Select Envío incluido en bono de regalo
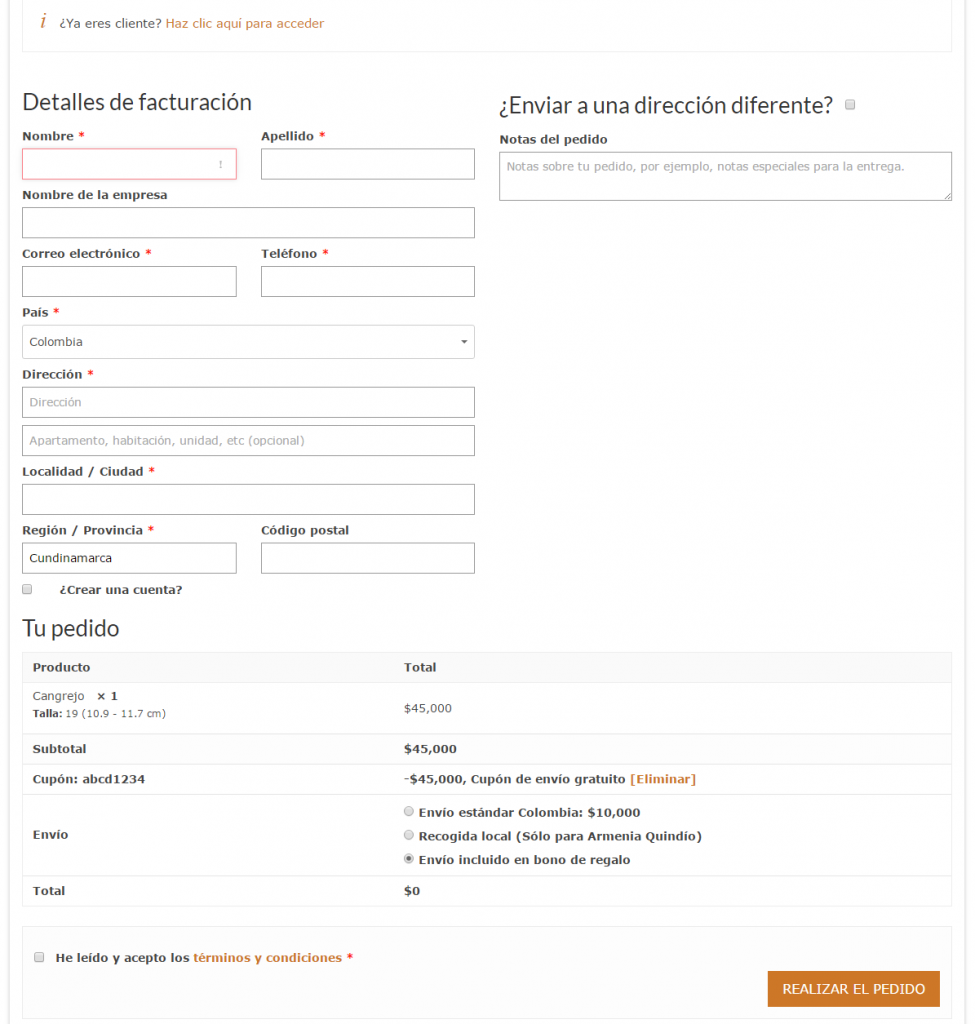 pos(409,858)
